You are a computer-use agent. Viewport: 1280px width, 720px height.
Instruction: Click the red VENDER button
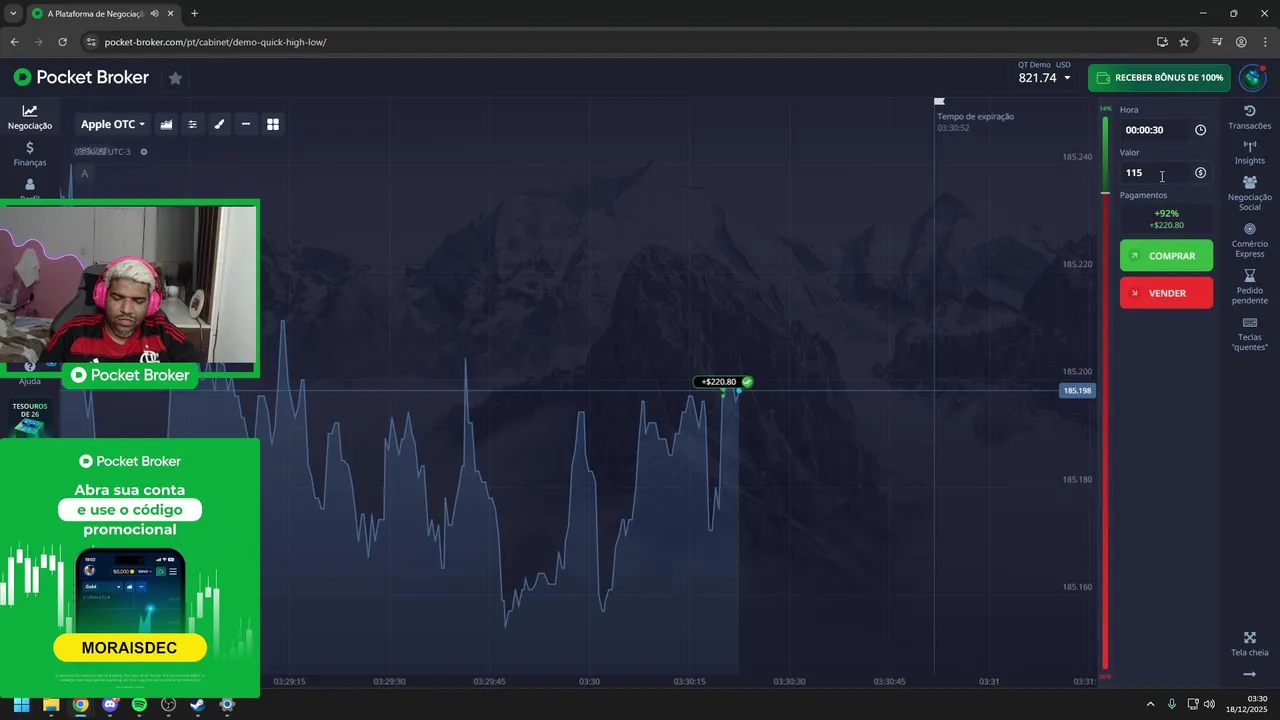[1166, 293]
